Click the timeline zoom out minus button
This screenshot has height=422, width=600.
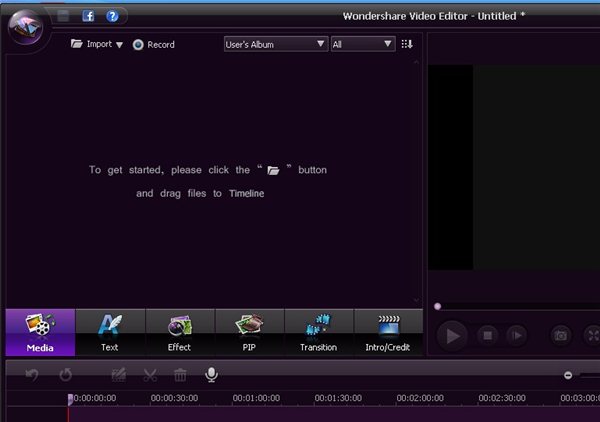pyautogui.click(x=568, y=375)
